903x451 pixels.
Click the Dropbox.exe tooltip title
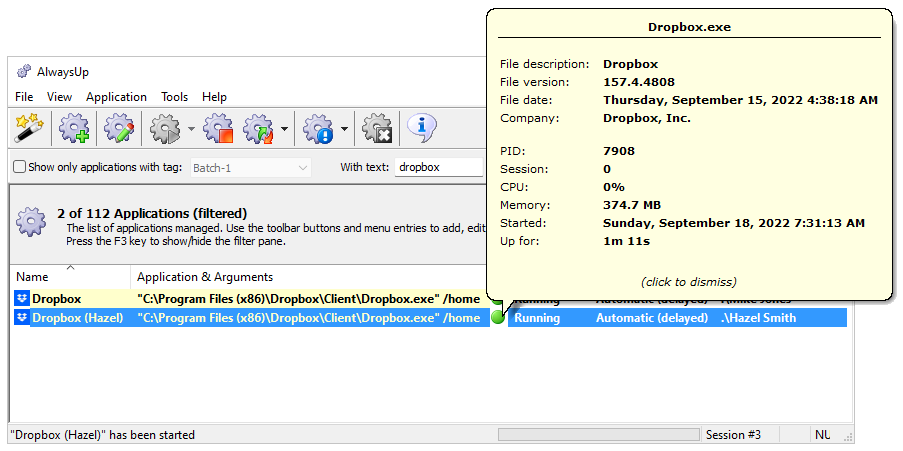tap(689, 26)
